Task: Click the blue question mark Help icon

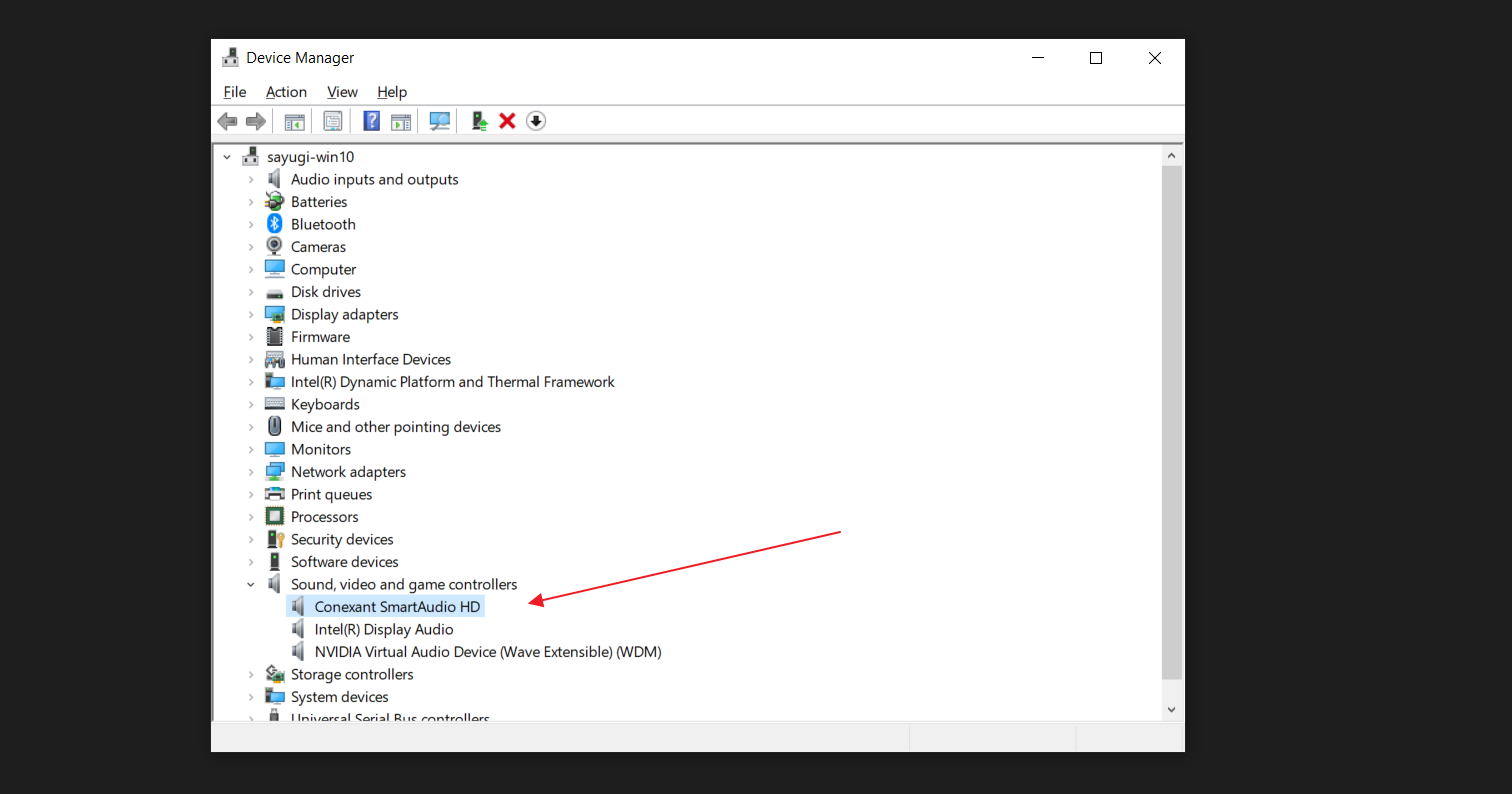Action: point(371,121)
